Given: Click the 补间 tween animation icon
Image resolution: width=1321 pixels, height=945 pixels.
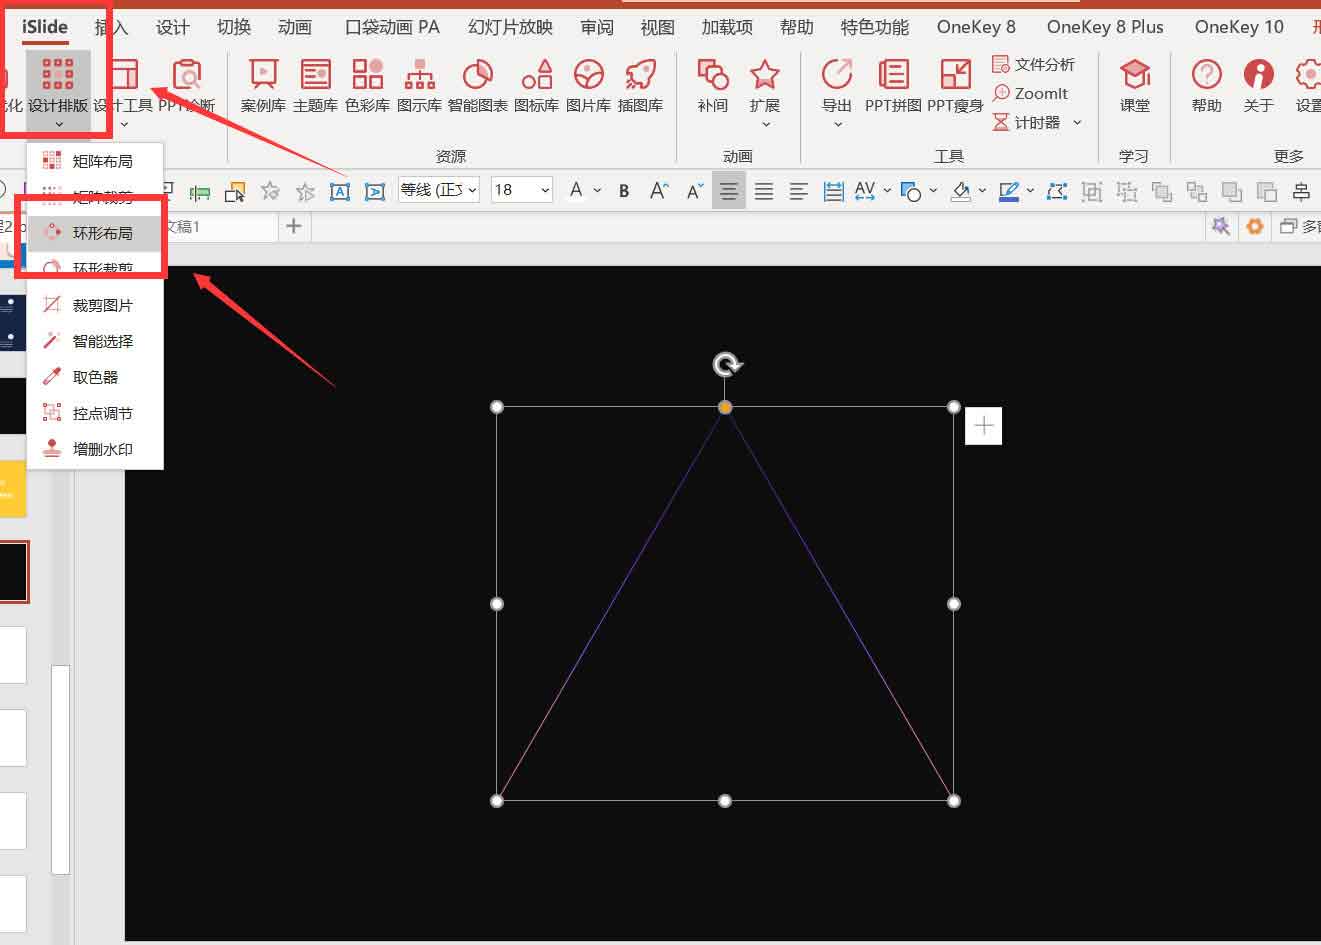Looking at the screenshot, I should click(712, 84).
